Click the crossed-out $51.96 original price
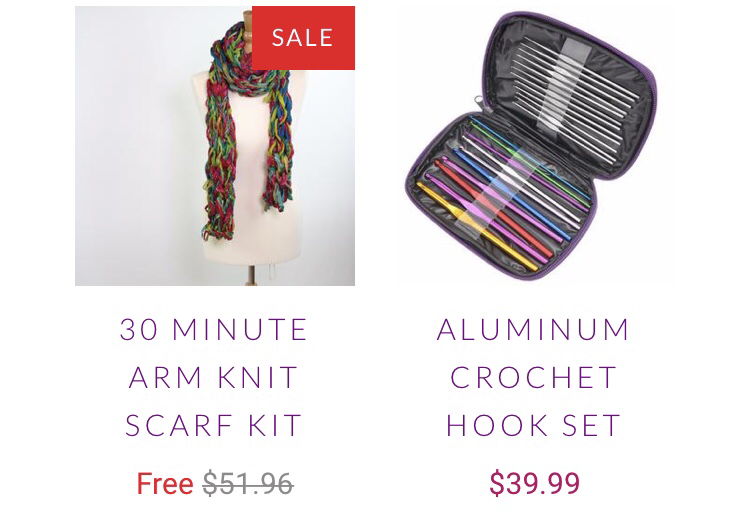750x524 pixels. pos(248,483)
